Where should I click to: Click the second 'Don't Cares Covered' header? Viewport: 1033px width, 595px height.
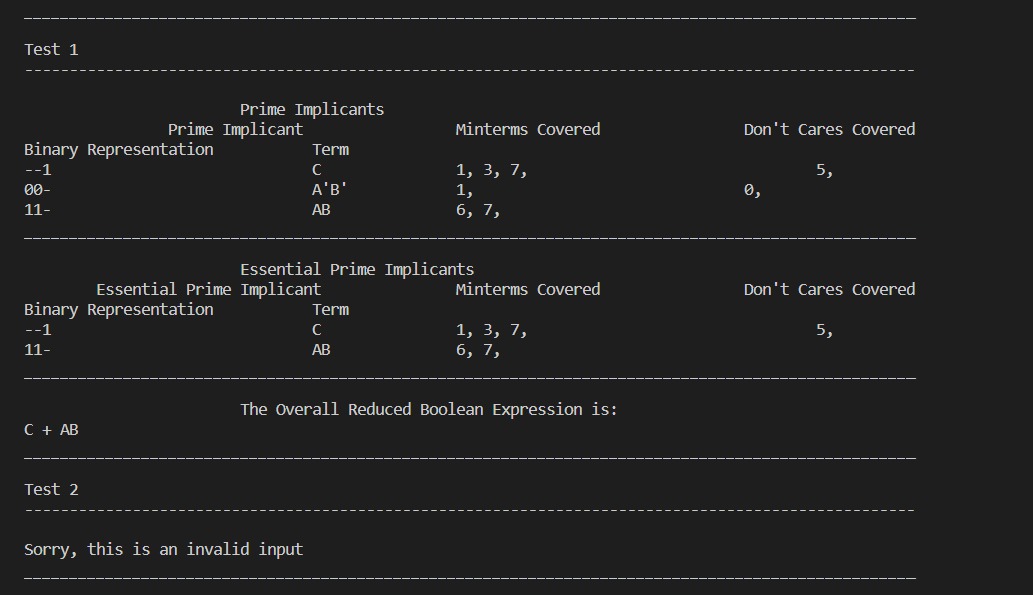[829, 290]
